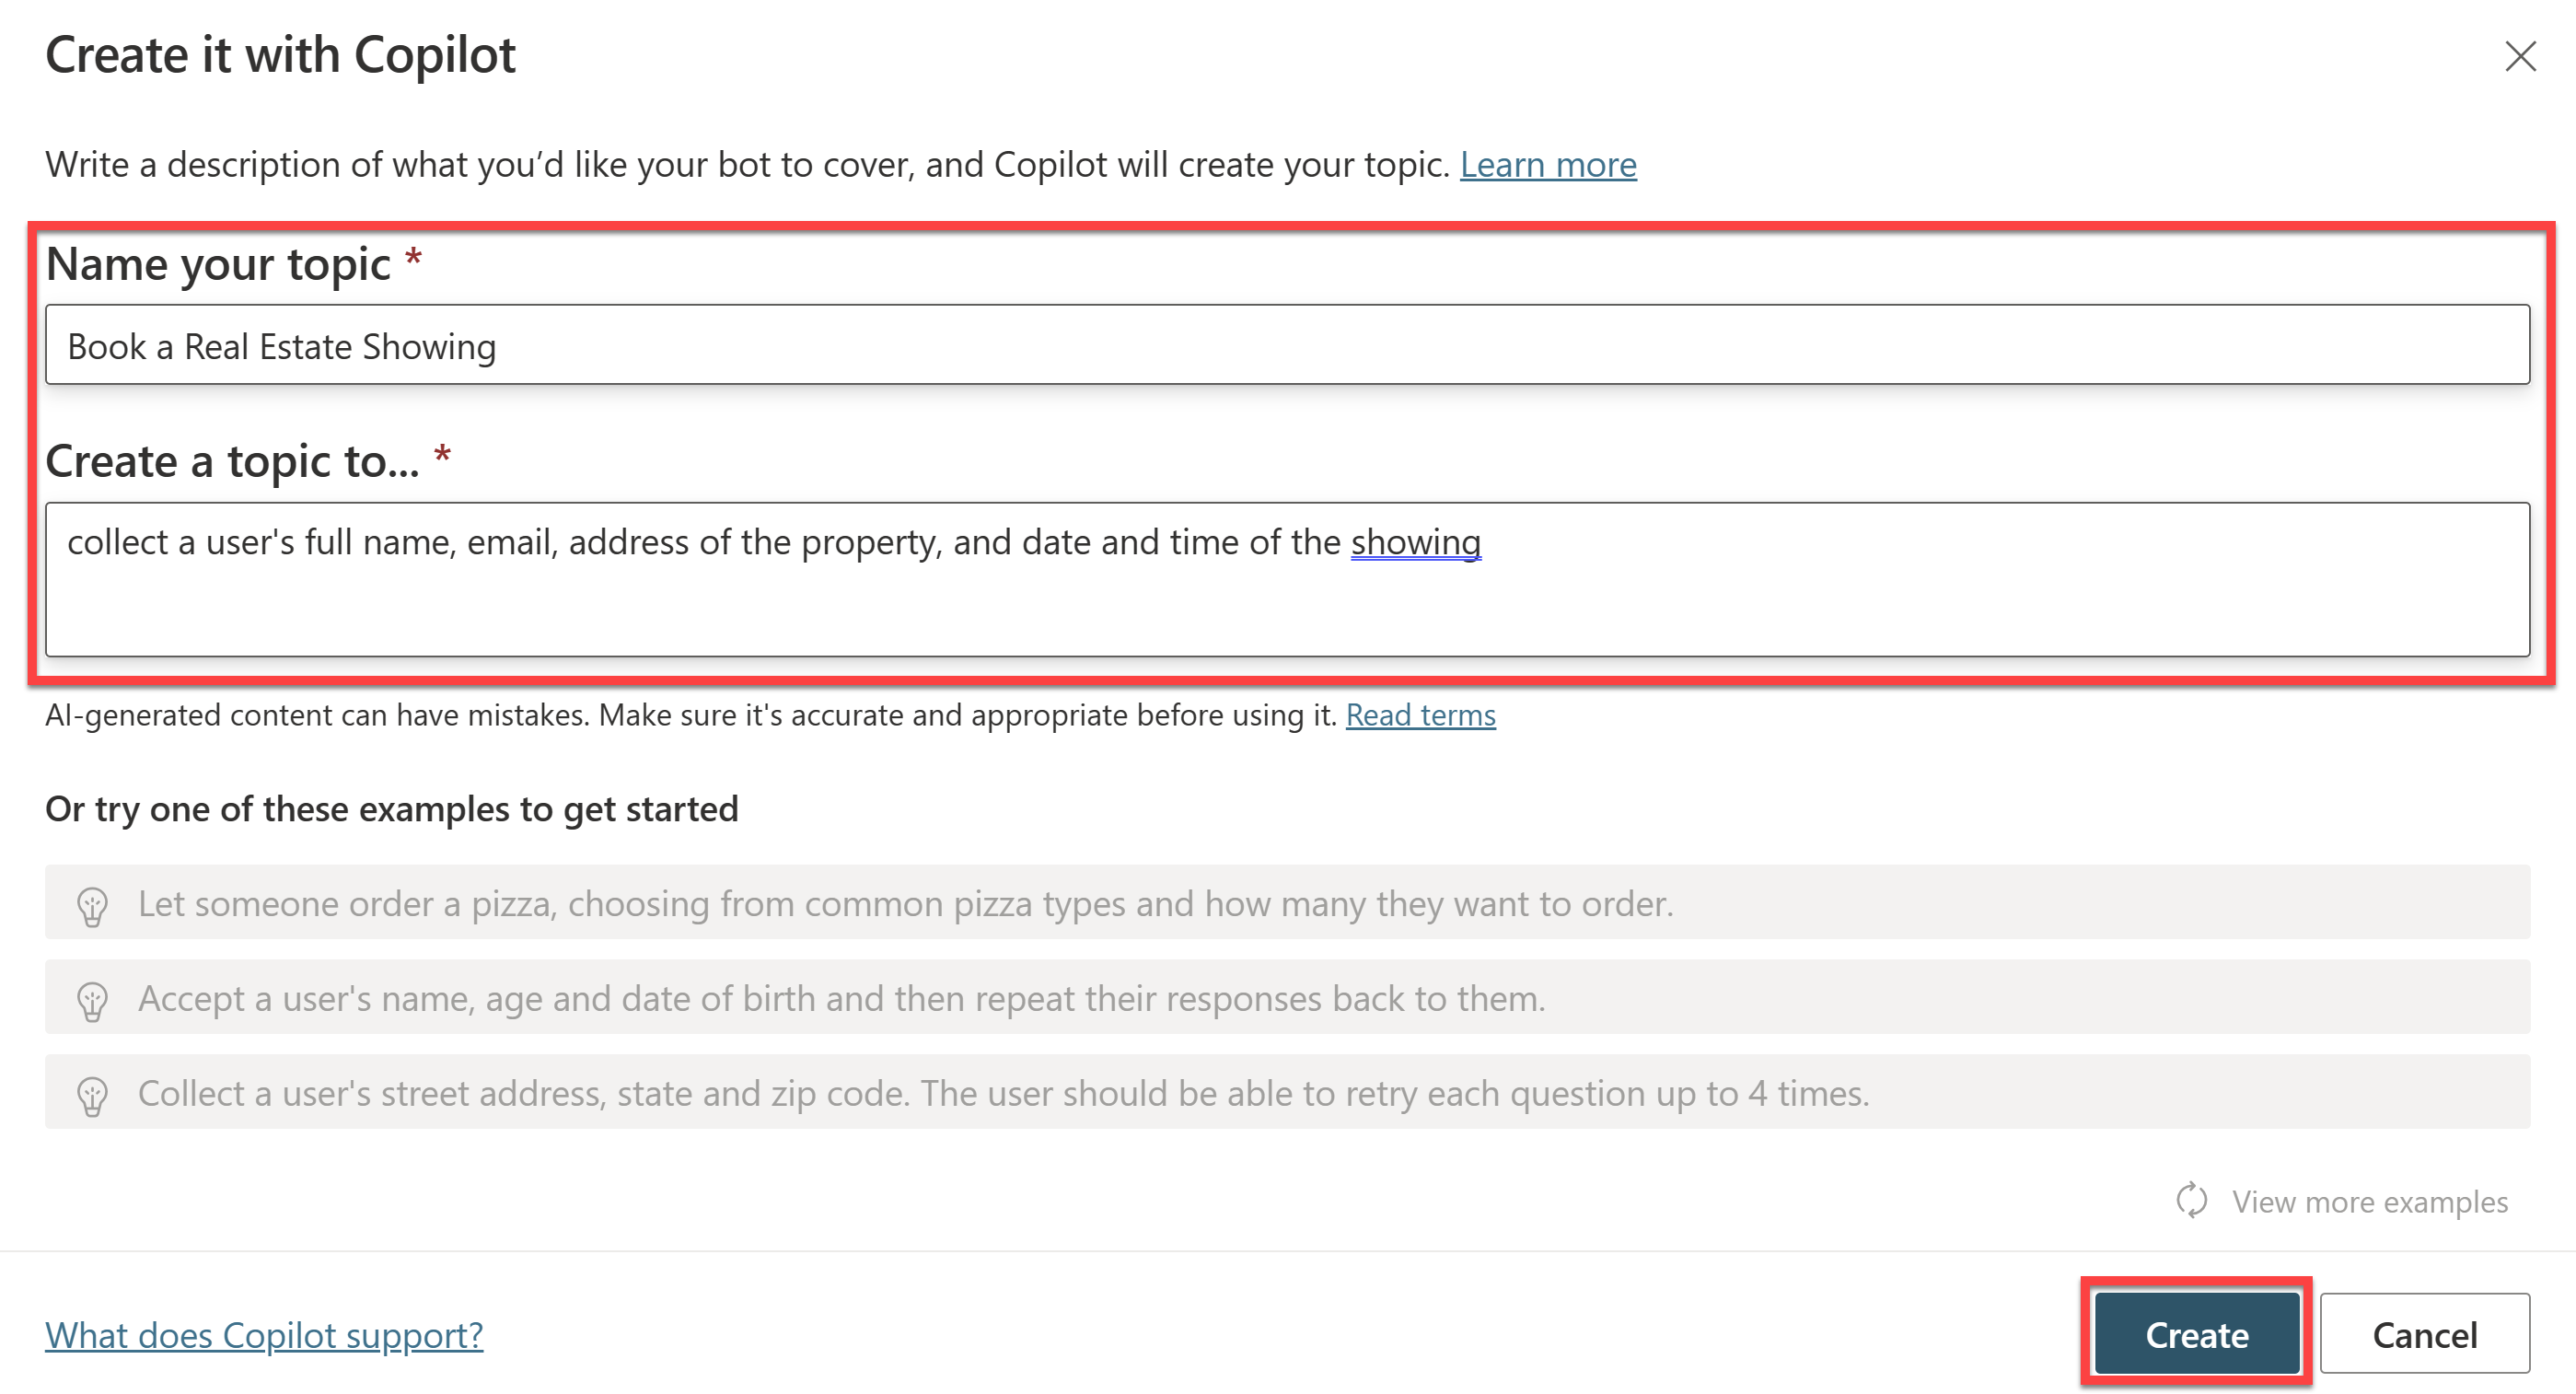The image size is (2576, 1394).
Task: Click the lightbulb icon beside street address example
Action: pyautogui.click(x=92, y=1096)
